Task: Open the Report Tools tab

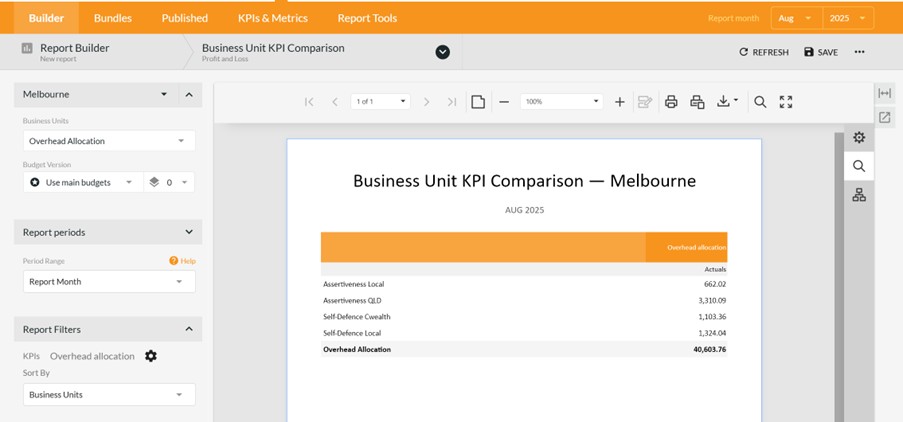Action: click(x=367, y=18)
